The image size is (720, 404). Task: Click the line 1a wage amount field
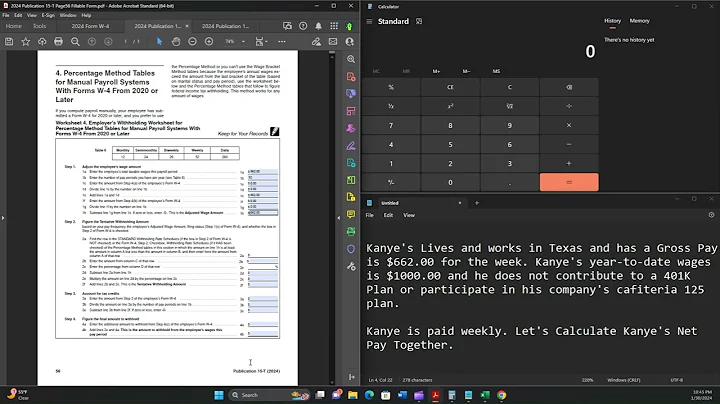(263, 172)
